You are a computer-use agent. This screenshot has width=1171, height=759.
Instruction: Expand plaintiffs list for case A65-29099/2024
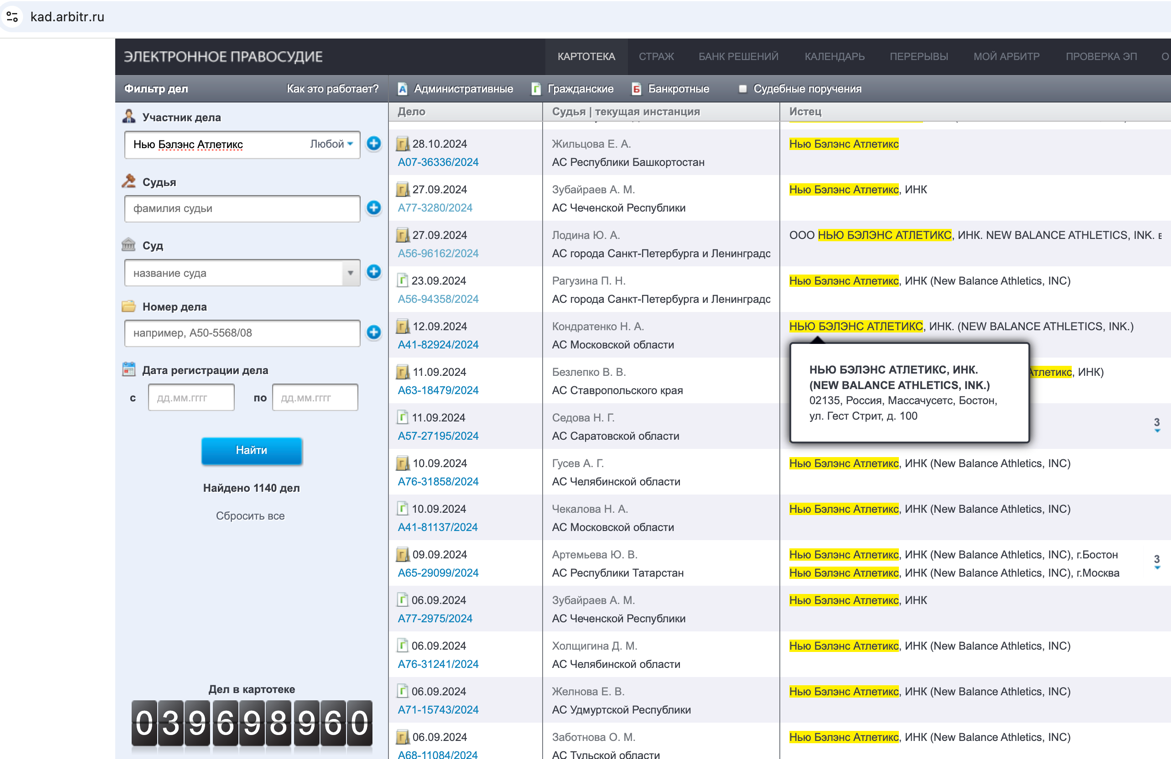[1157, 563]
